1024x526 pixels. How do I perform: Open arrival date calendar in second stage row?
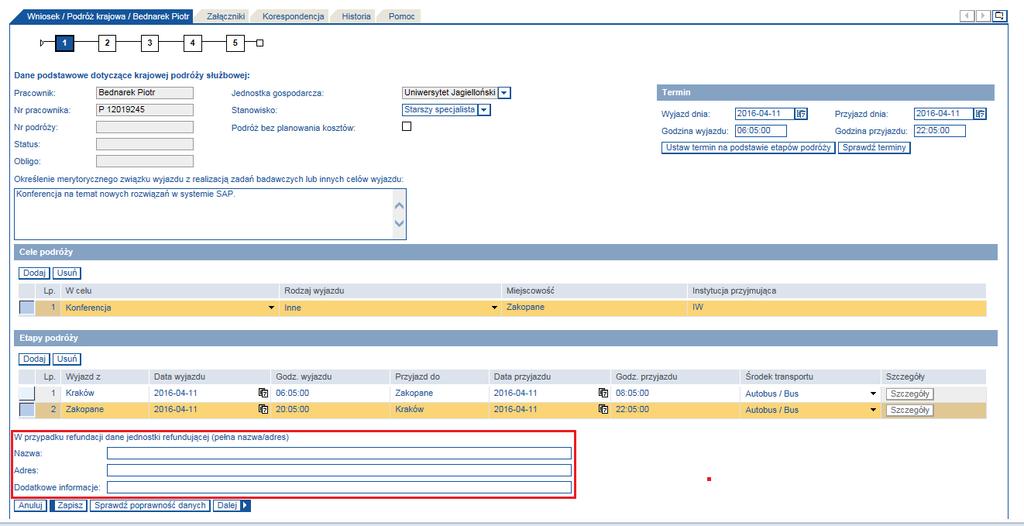coord(603,410)
